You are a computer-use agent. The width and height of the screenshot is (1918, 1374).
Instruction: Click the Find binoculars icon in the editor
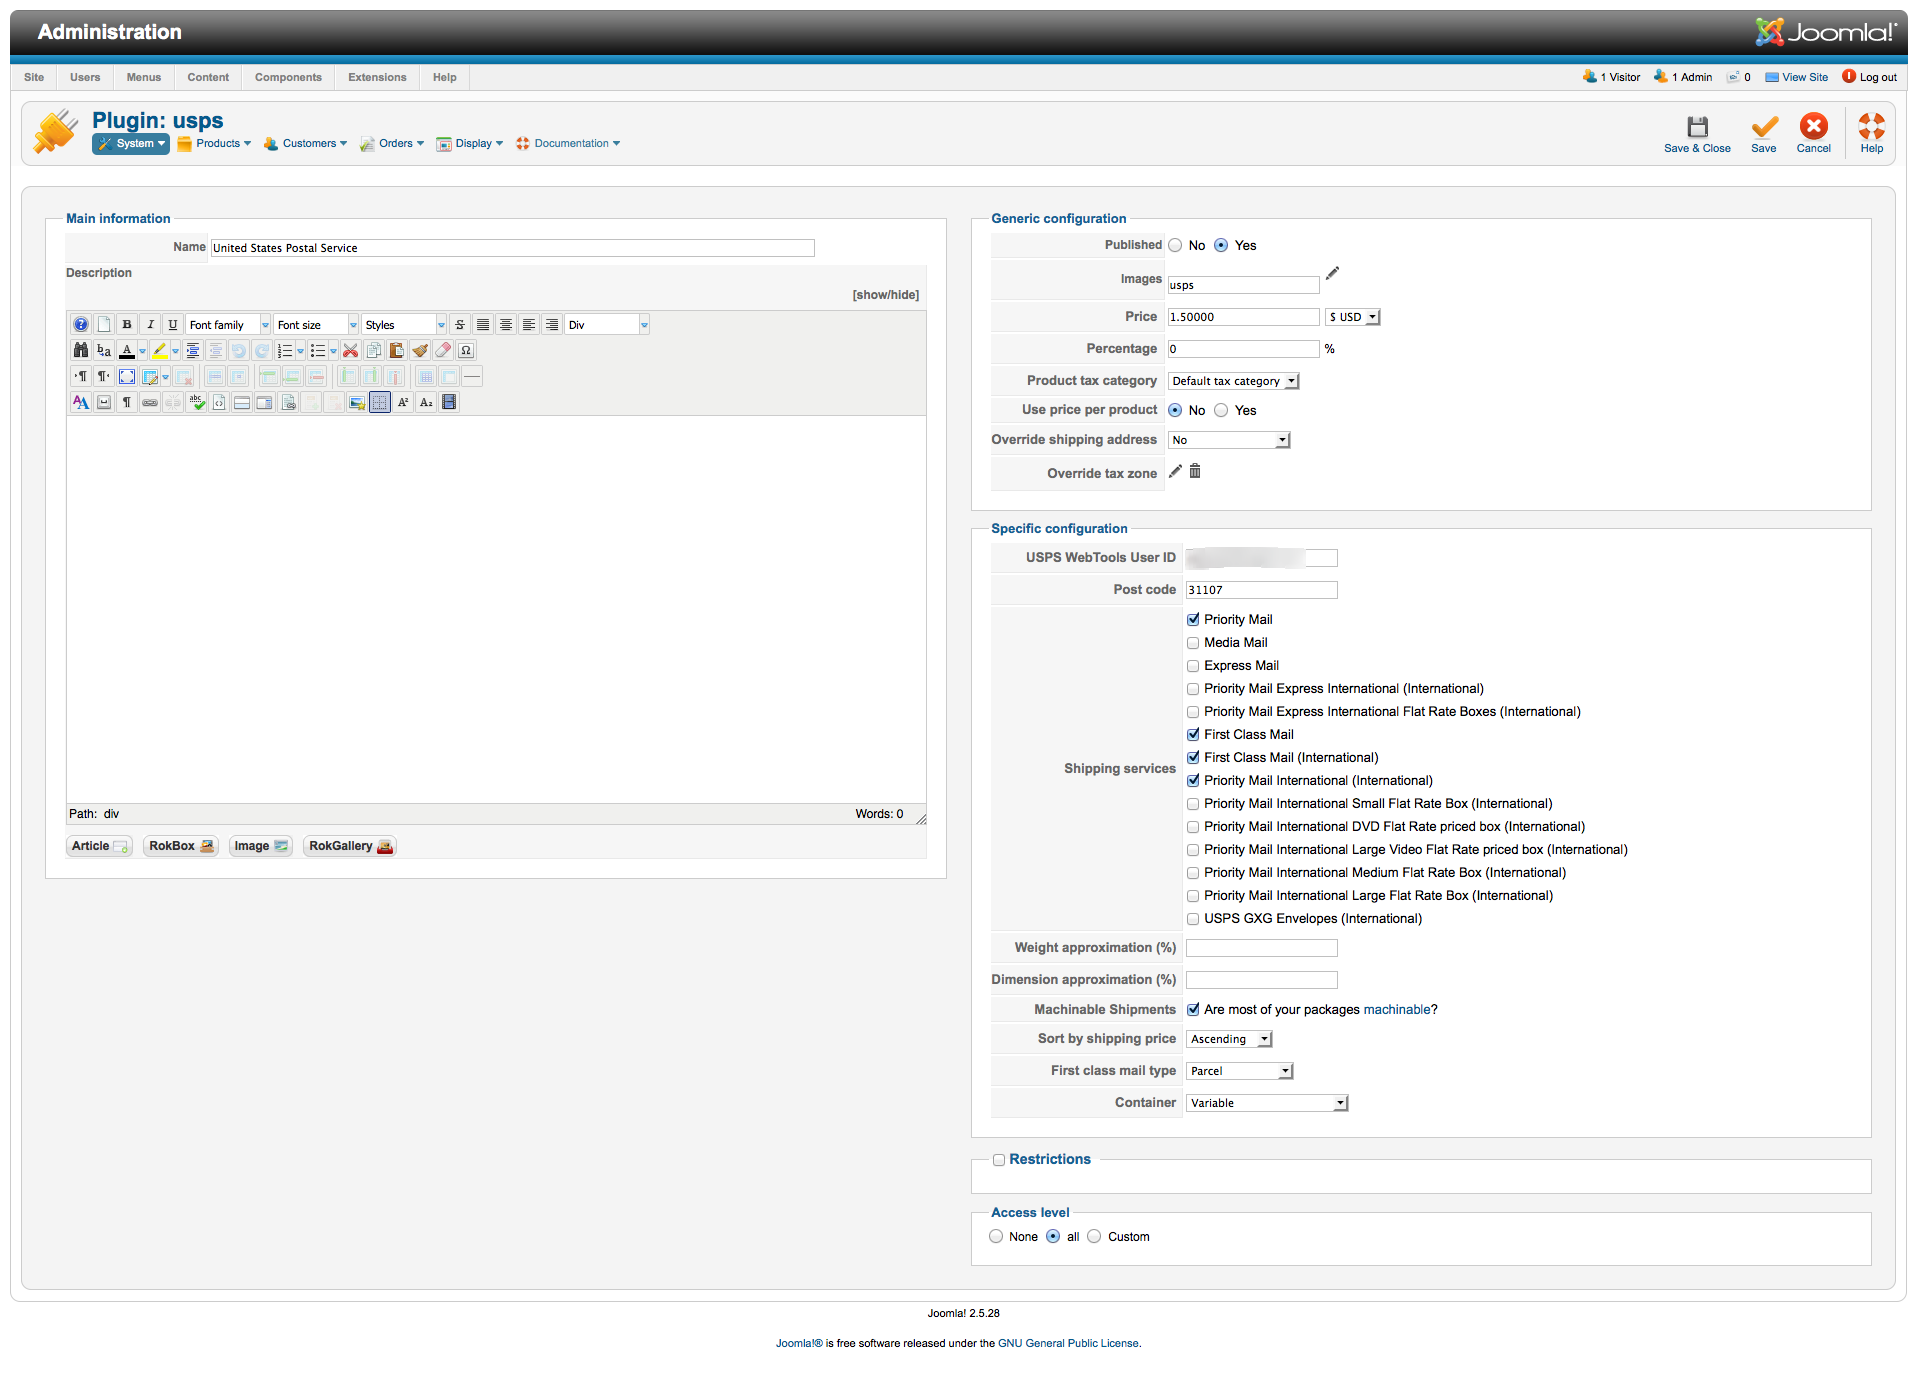pyautogui.click(x=81, y=350)
